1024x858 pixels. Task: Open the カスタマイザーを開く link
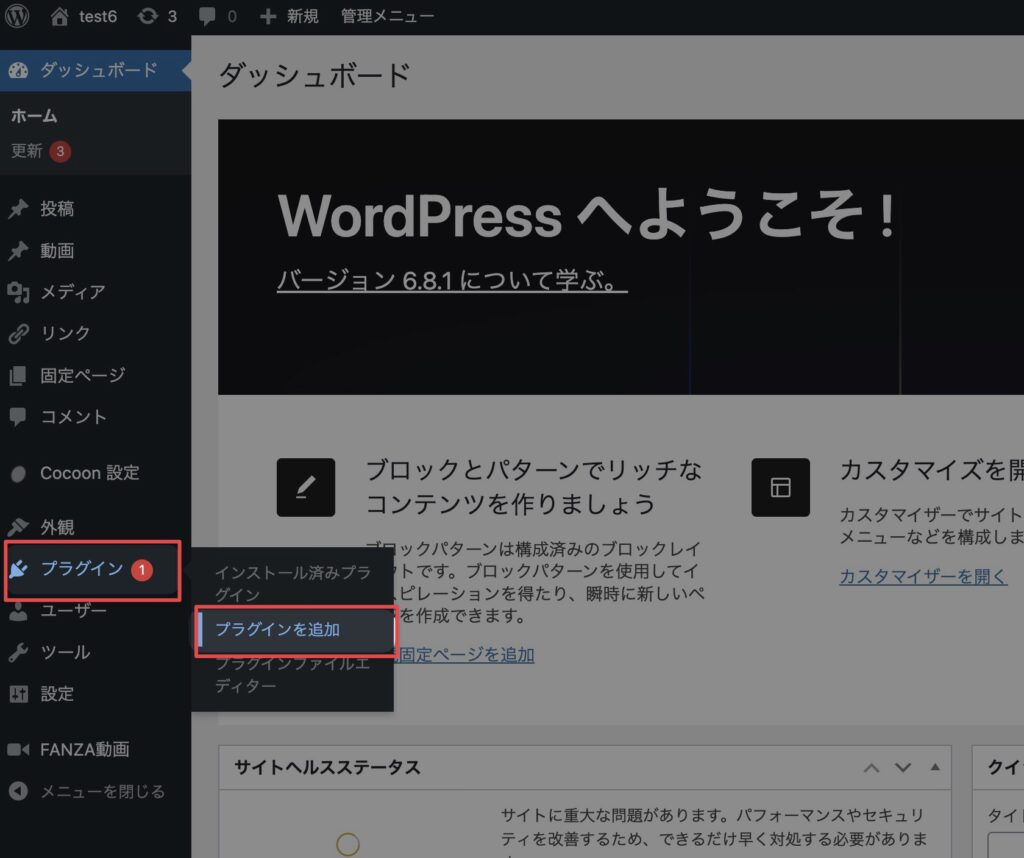923,576
